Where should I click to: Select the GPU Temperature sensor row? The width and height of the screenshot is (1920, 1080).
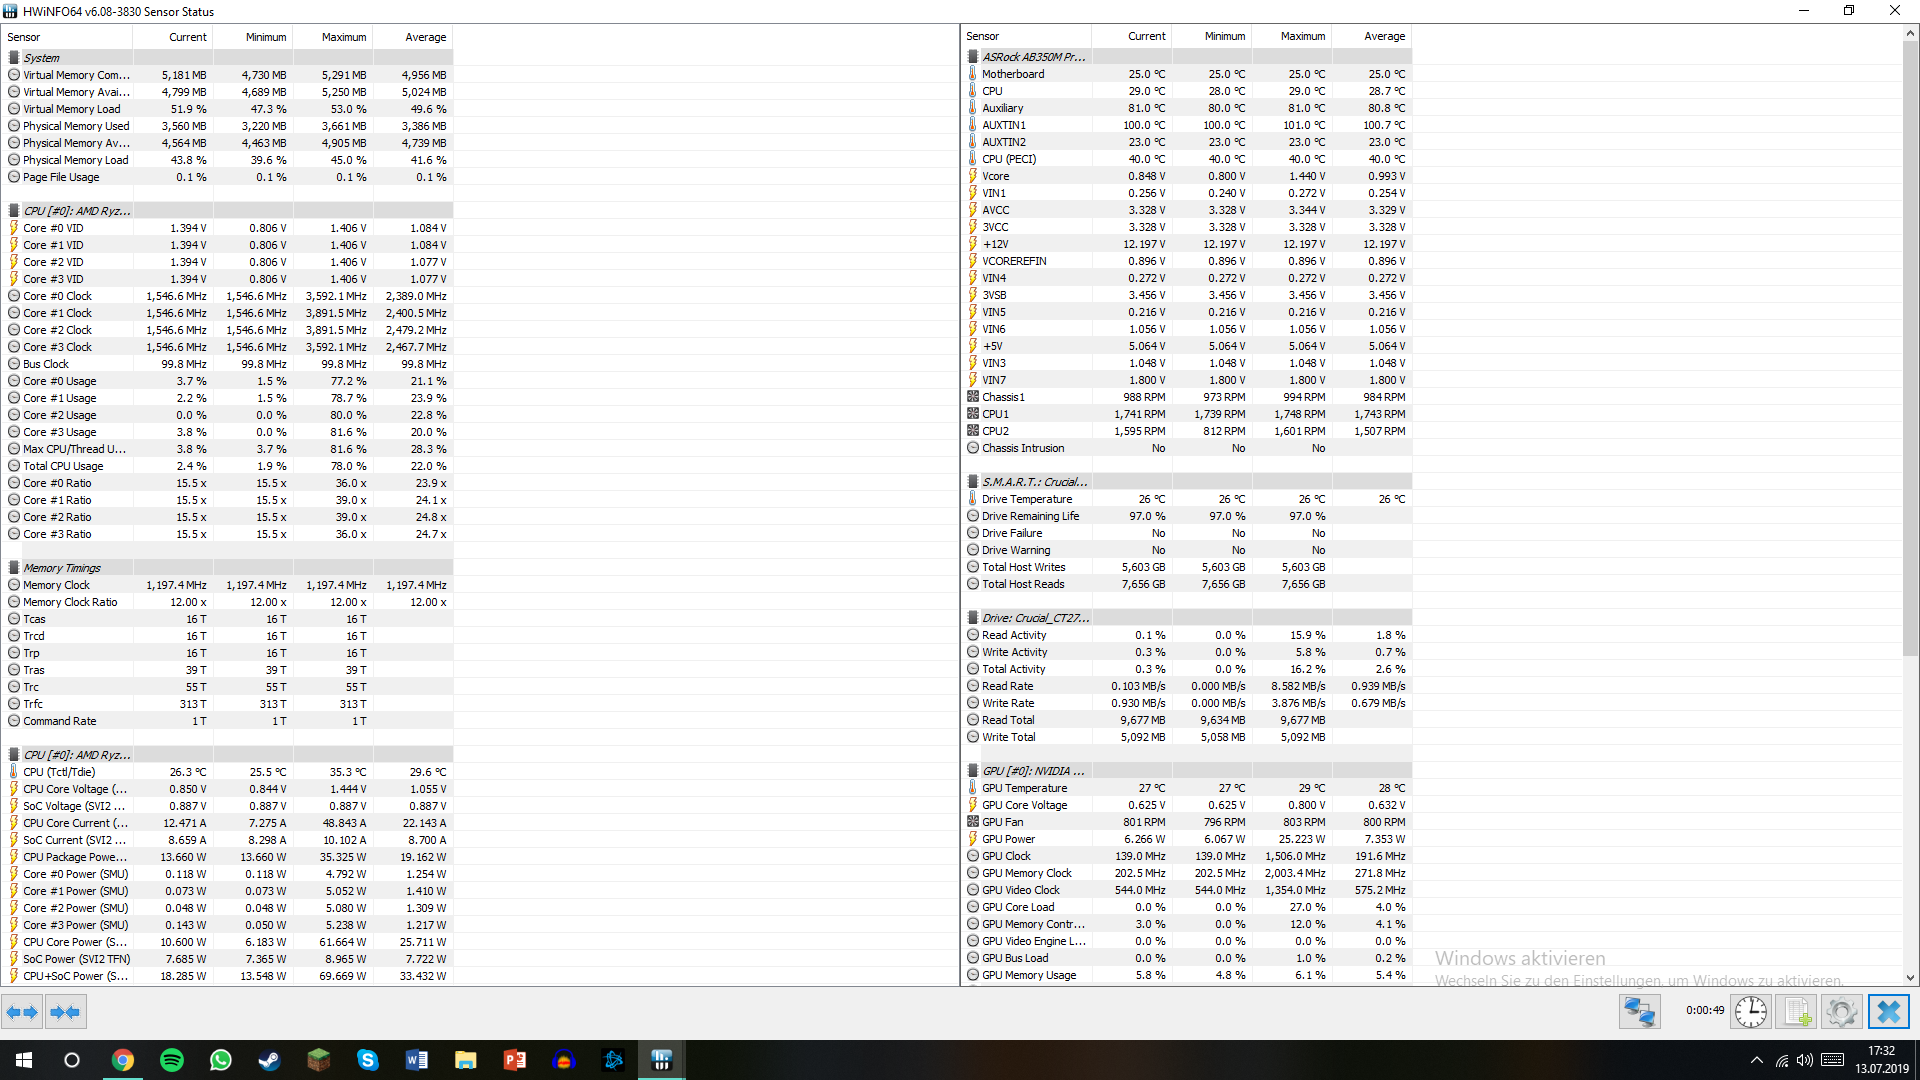[1025, 787]
